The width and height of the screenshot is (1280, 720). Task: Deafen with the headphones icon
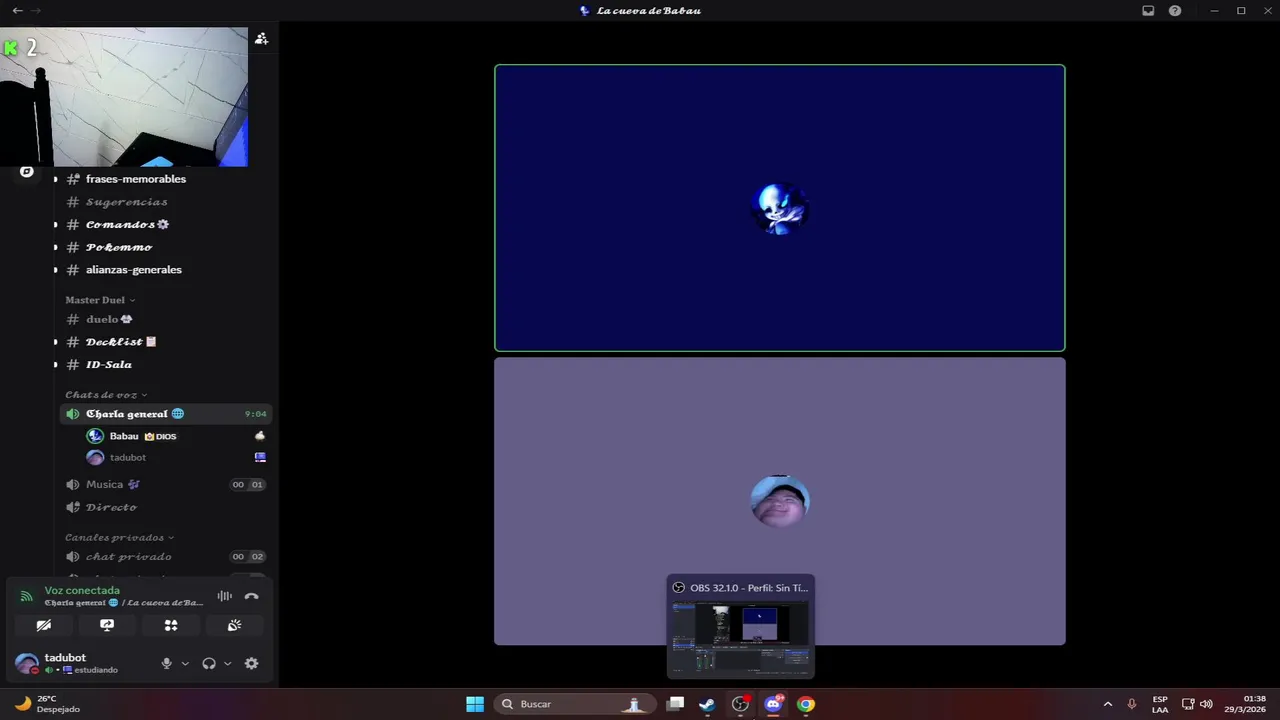(x=209, y=663)
